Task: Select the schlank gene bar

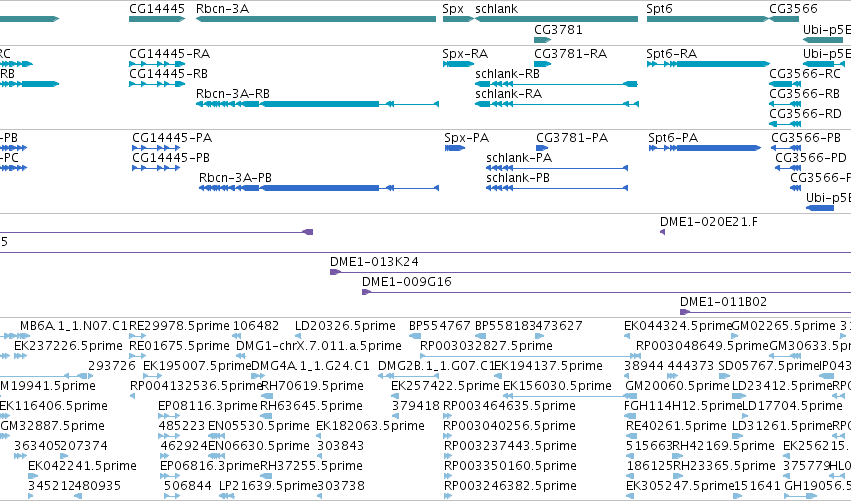Action: (556, 19)
